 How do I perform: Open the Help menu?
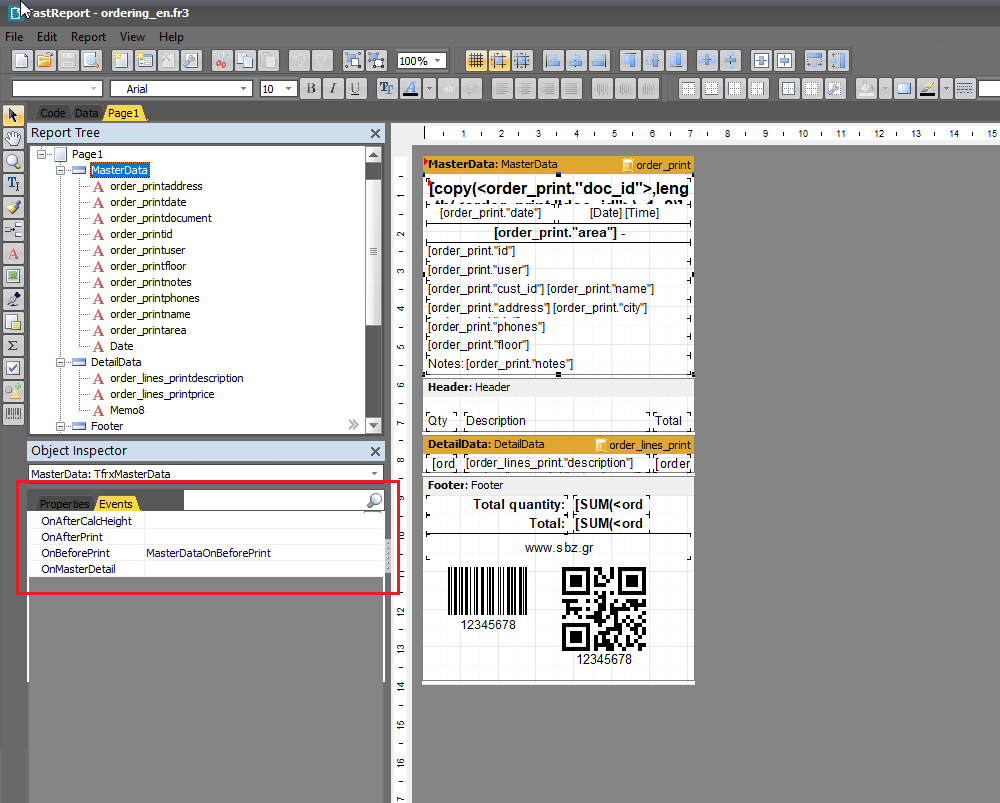click(x=171, y=37)
